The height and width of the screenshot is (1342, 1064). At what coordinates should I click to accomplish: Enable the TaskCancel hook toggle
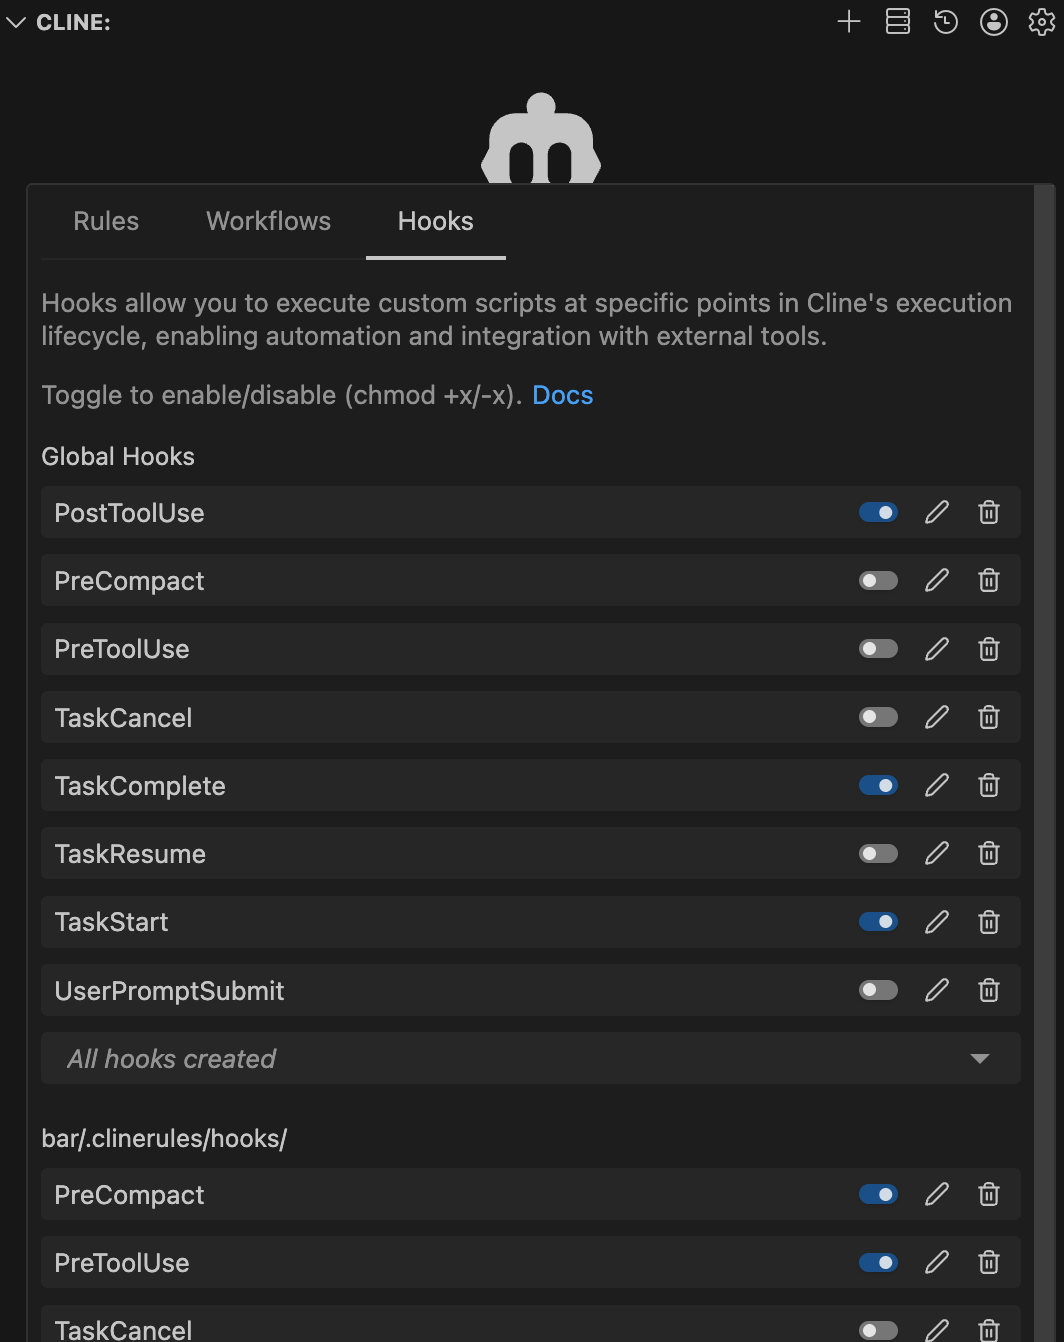tap(877, 717)
